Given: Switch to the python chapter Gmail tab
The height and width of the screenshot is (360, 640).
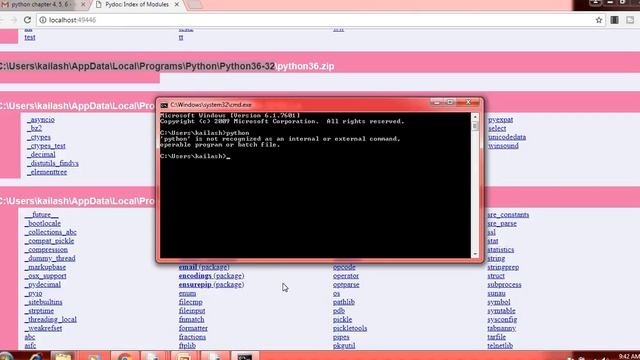Looking at the screenshot, I should (x=41, y=4).
